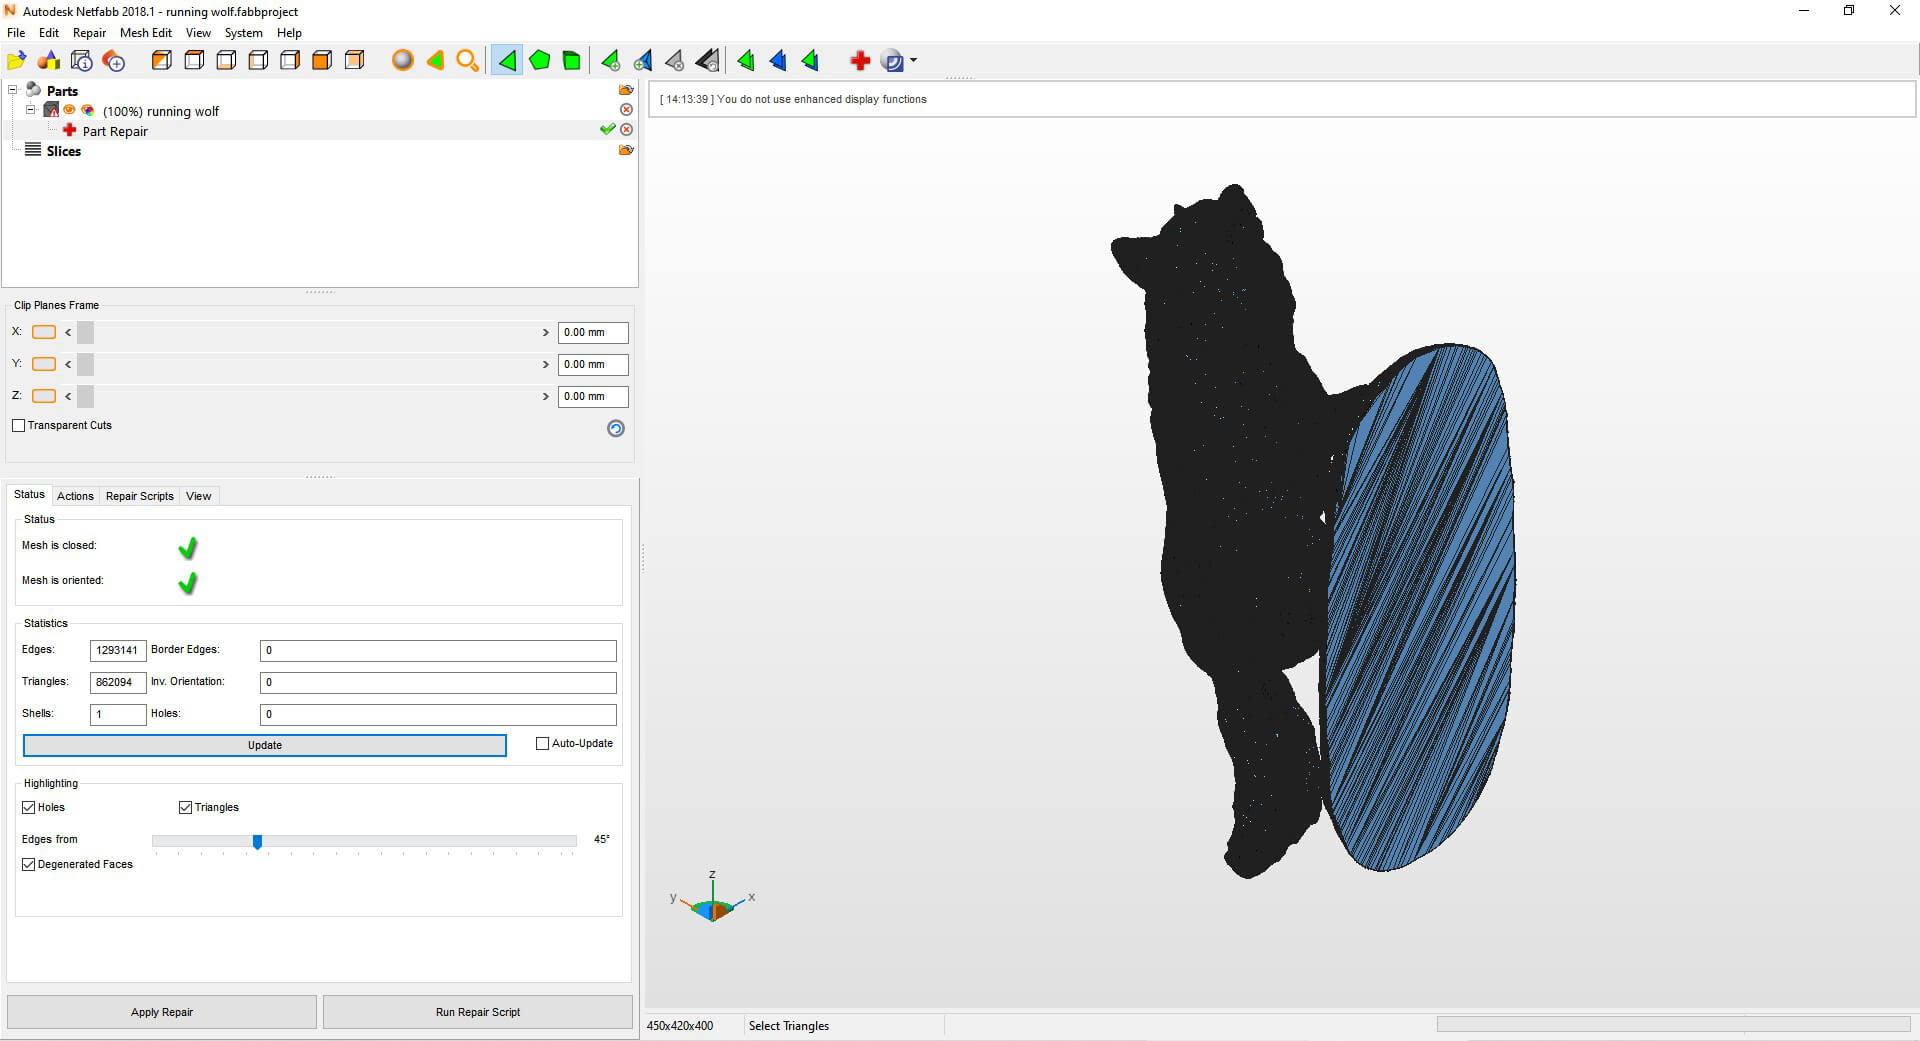Image resolution: width=1920 pixels, height=1041 pixels.
Task: Switch to the Repair Scripts tab
Action: click(x=139, y=496)
